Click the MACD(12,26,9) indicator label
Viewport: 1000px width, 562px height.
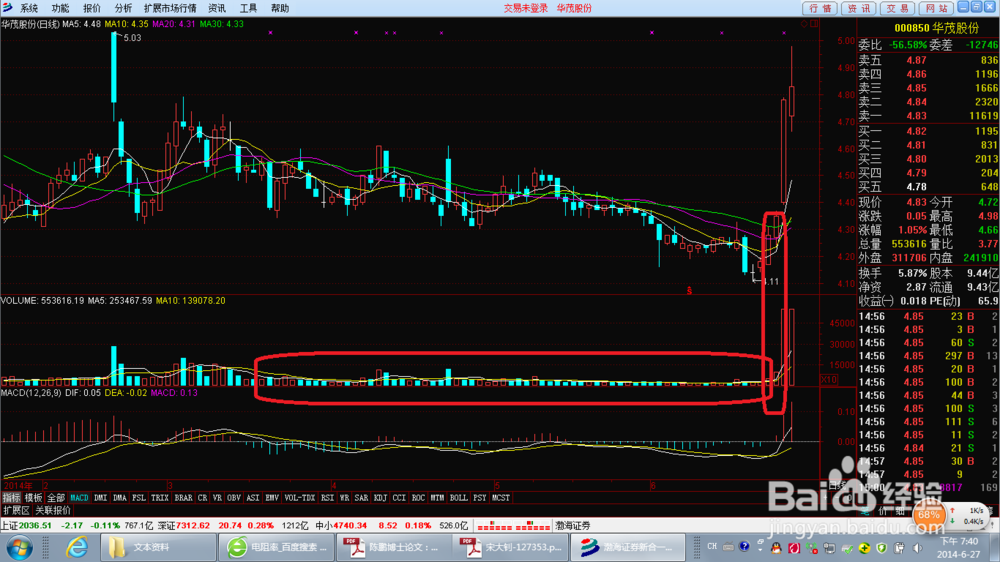click(31, 393)
